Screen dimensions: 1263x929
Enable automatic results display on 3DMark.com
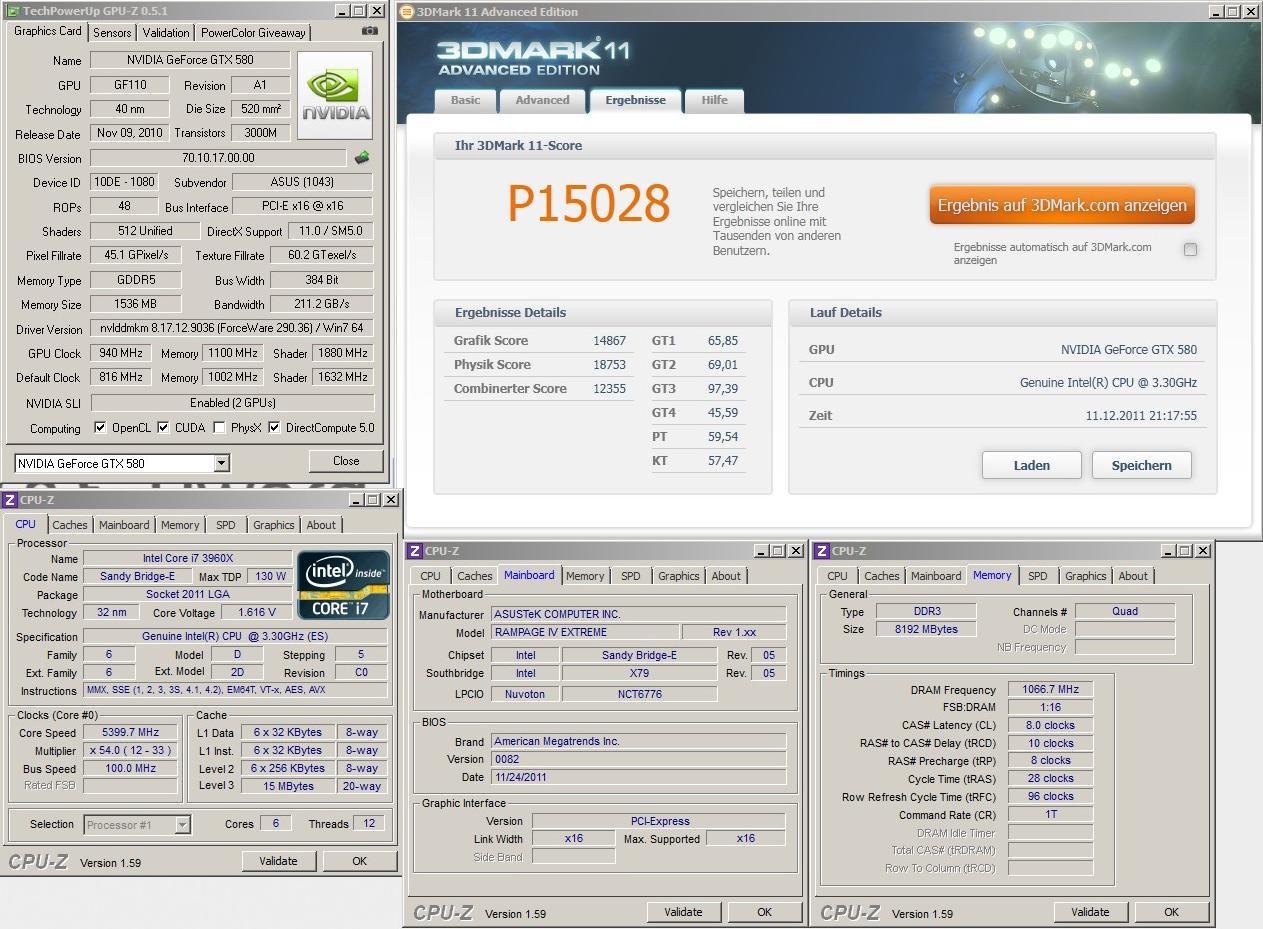(1190, 249)
